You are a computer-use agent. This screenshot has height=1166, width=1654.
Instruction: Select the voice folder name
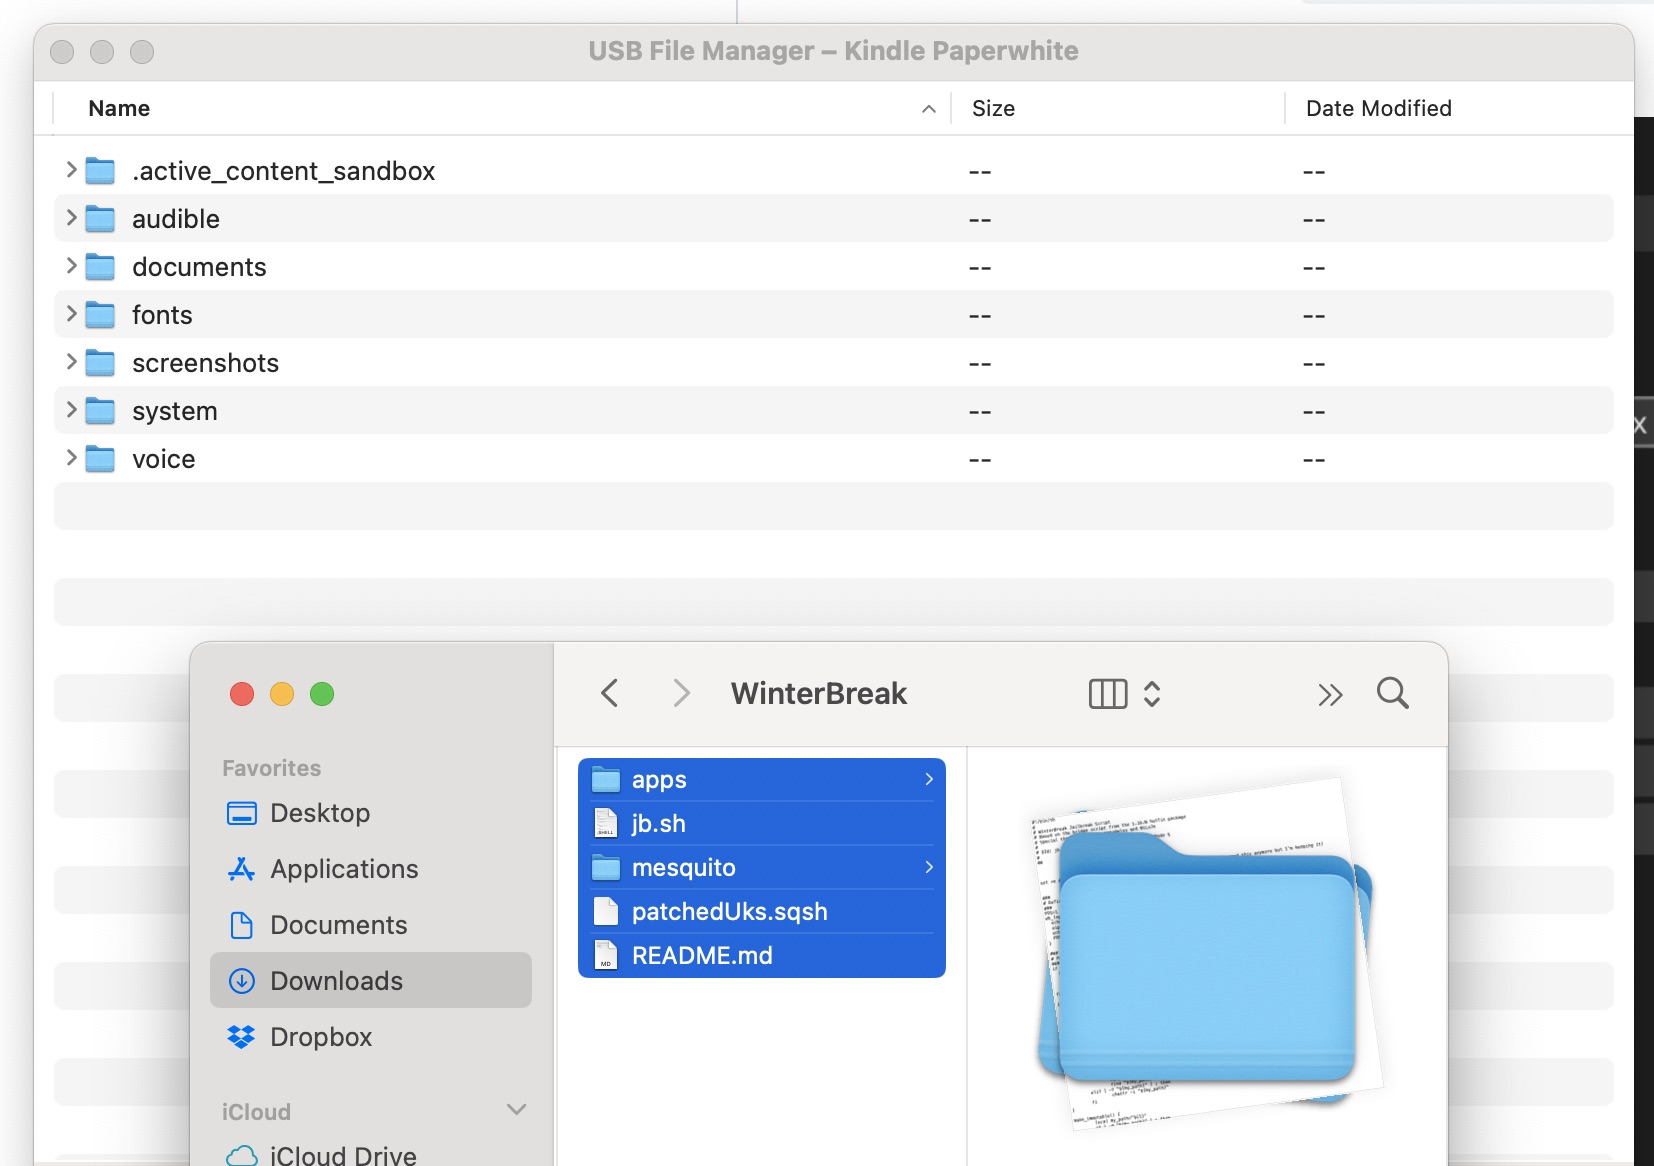(x=164, y=459)
